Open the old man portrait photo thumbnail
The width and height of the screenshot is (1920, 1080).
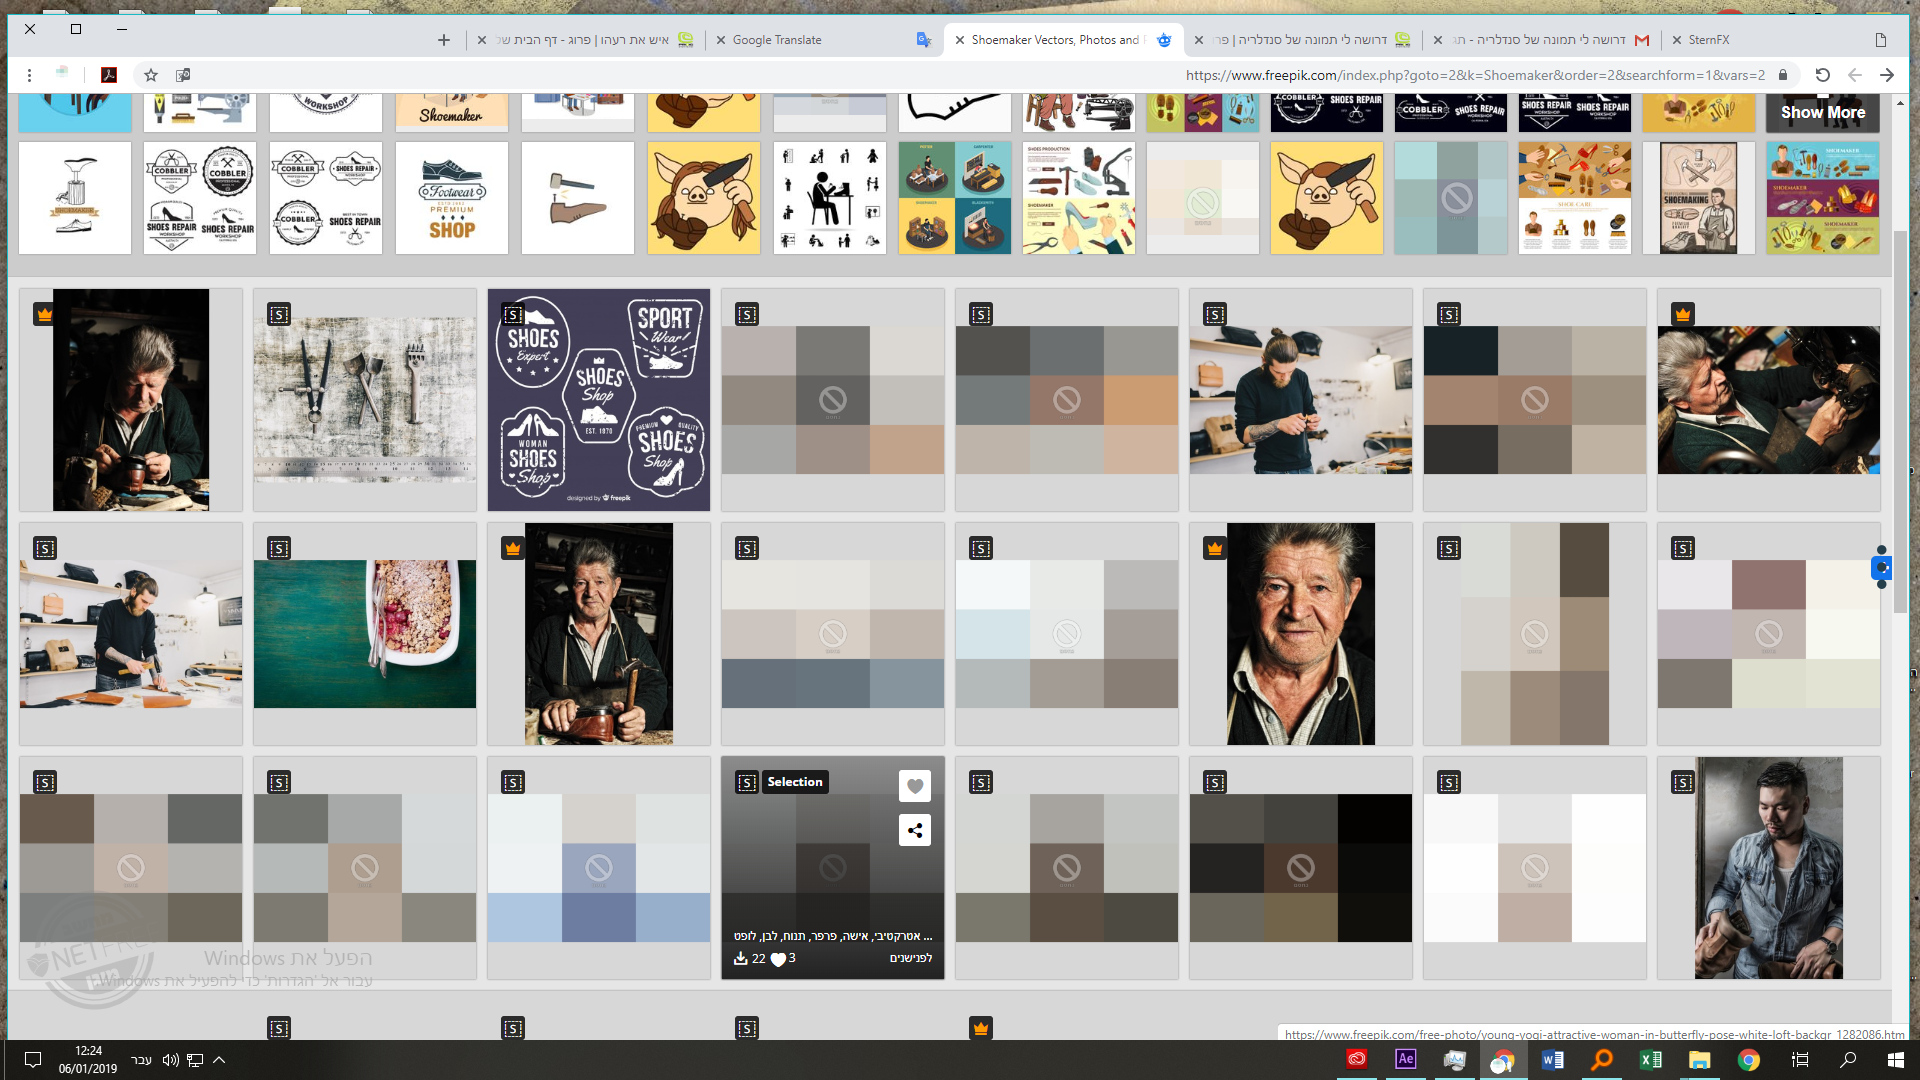click(x=1300, y=634)
